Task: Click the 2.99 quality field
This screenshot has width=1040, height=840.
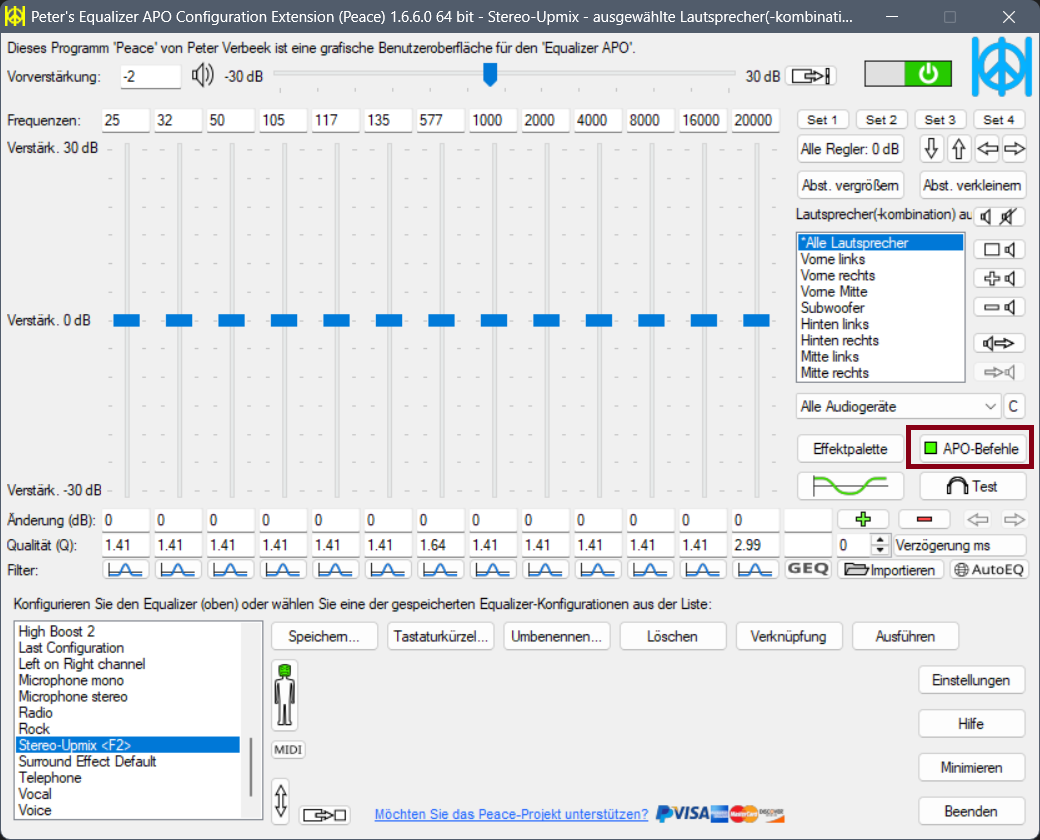Action: (755, 545)
